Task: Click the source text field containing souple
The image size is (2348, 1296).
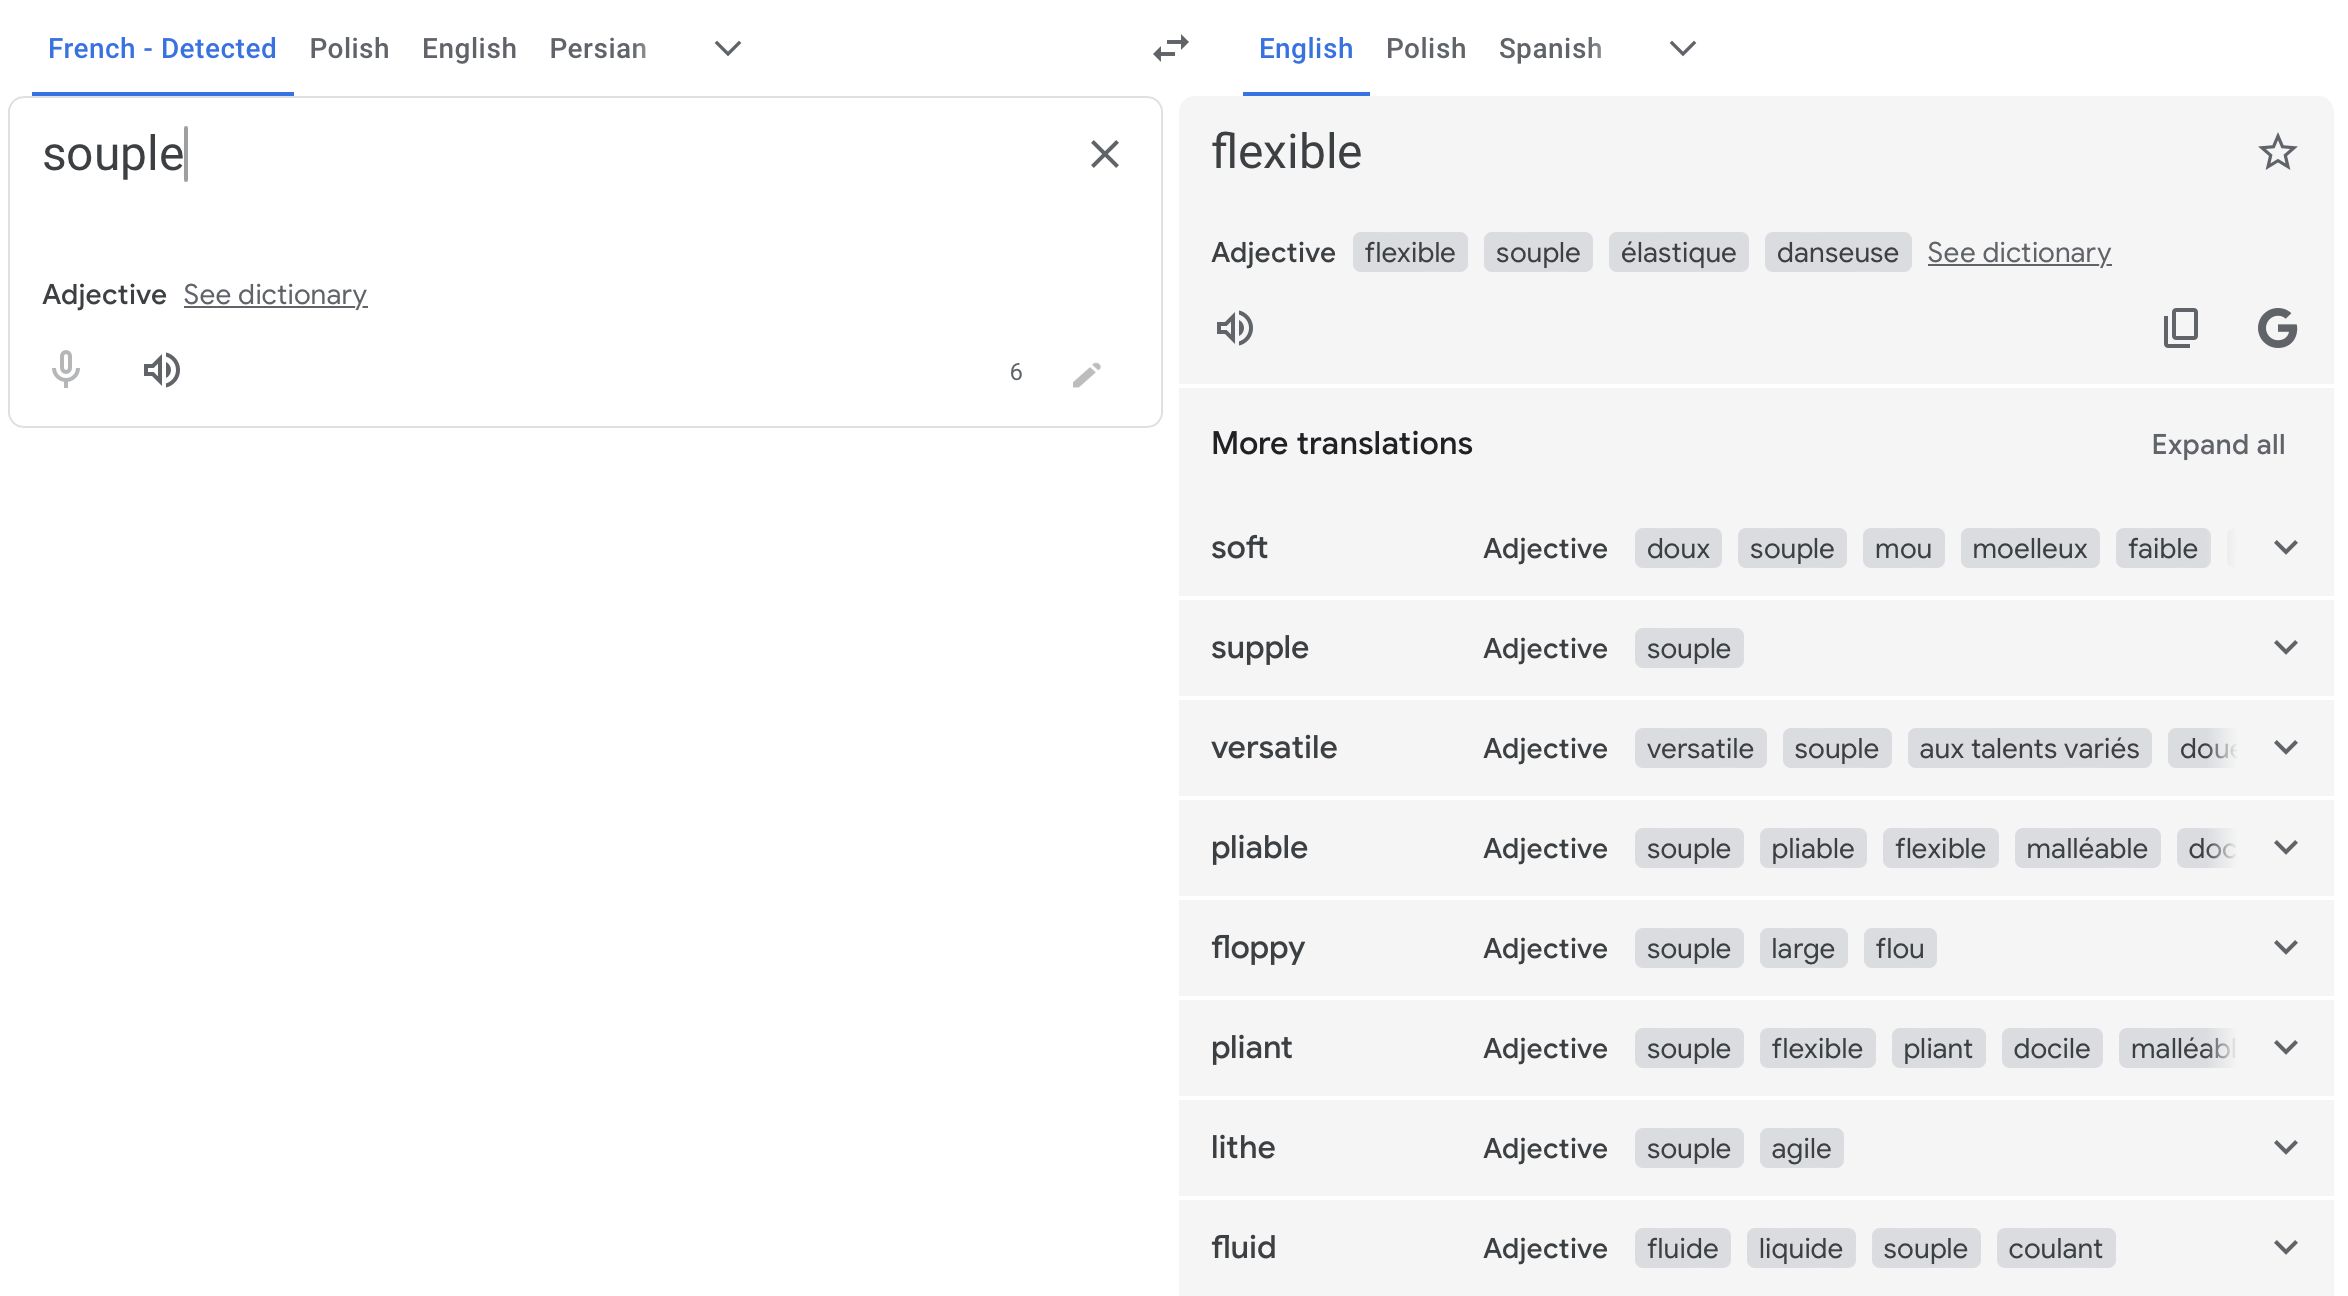Action: (550, 155)
